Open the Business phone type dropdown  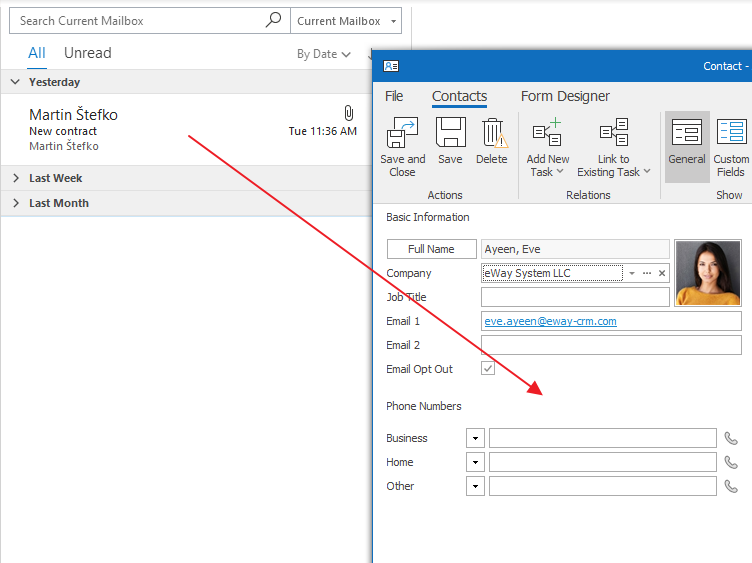pos(475,438)
